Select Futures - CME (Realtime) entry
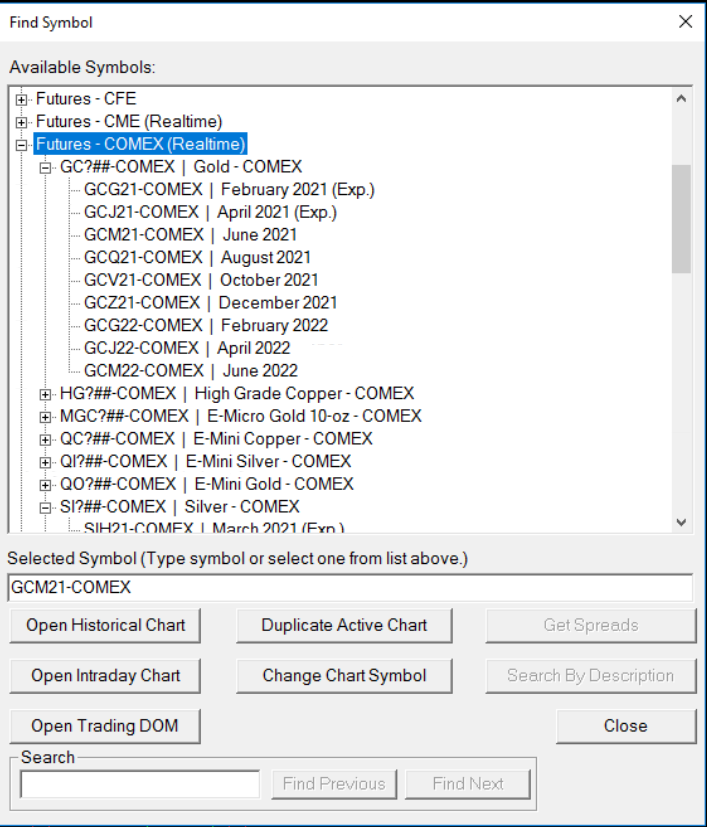The width and height of the screenshot is (707, 827). point(129,121)
